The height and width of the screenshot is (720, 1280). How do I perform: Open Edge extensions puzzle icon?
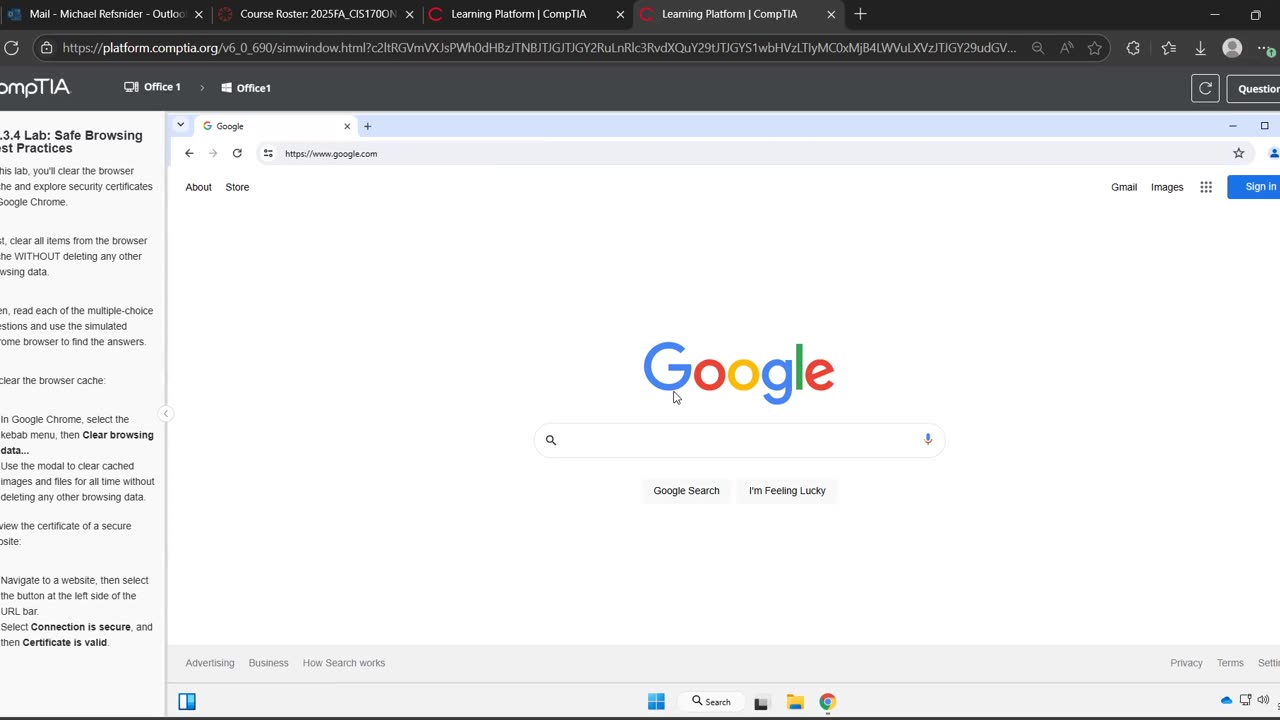click(x=1133, y=47)
